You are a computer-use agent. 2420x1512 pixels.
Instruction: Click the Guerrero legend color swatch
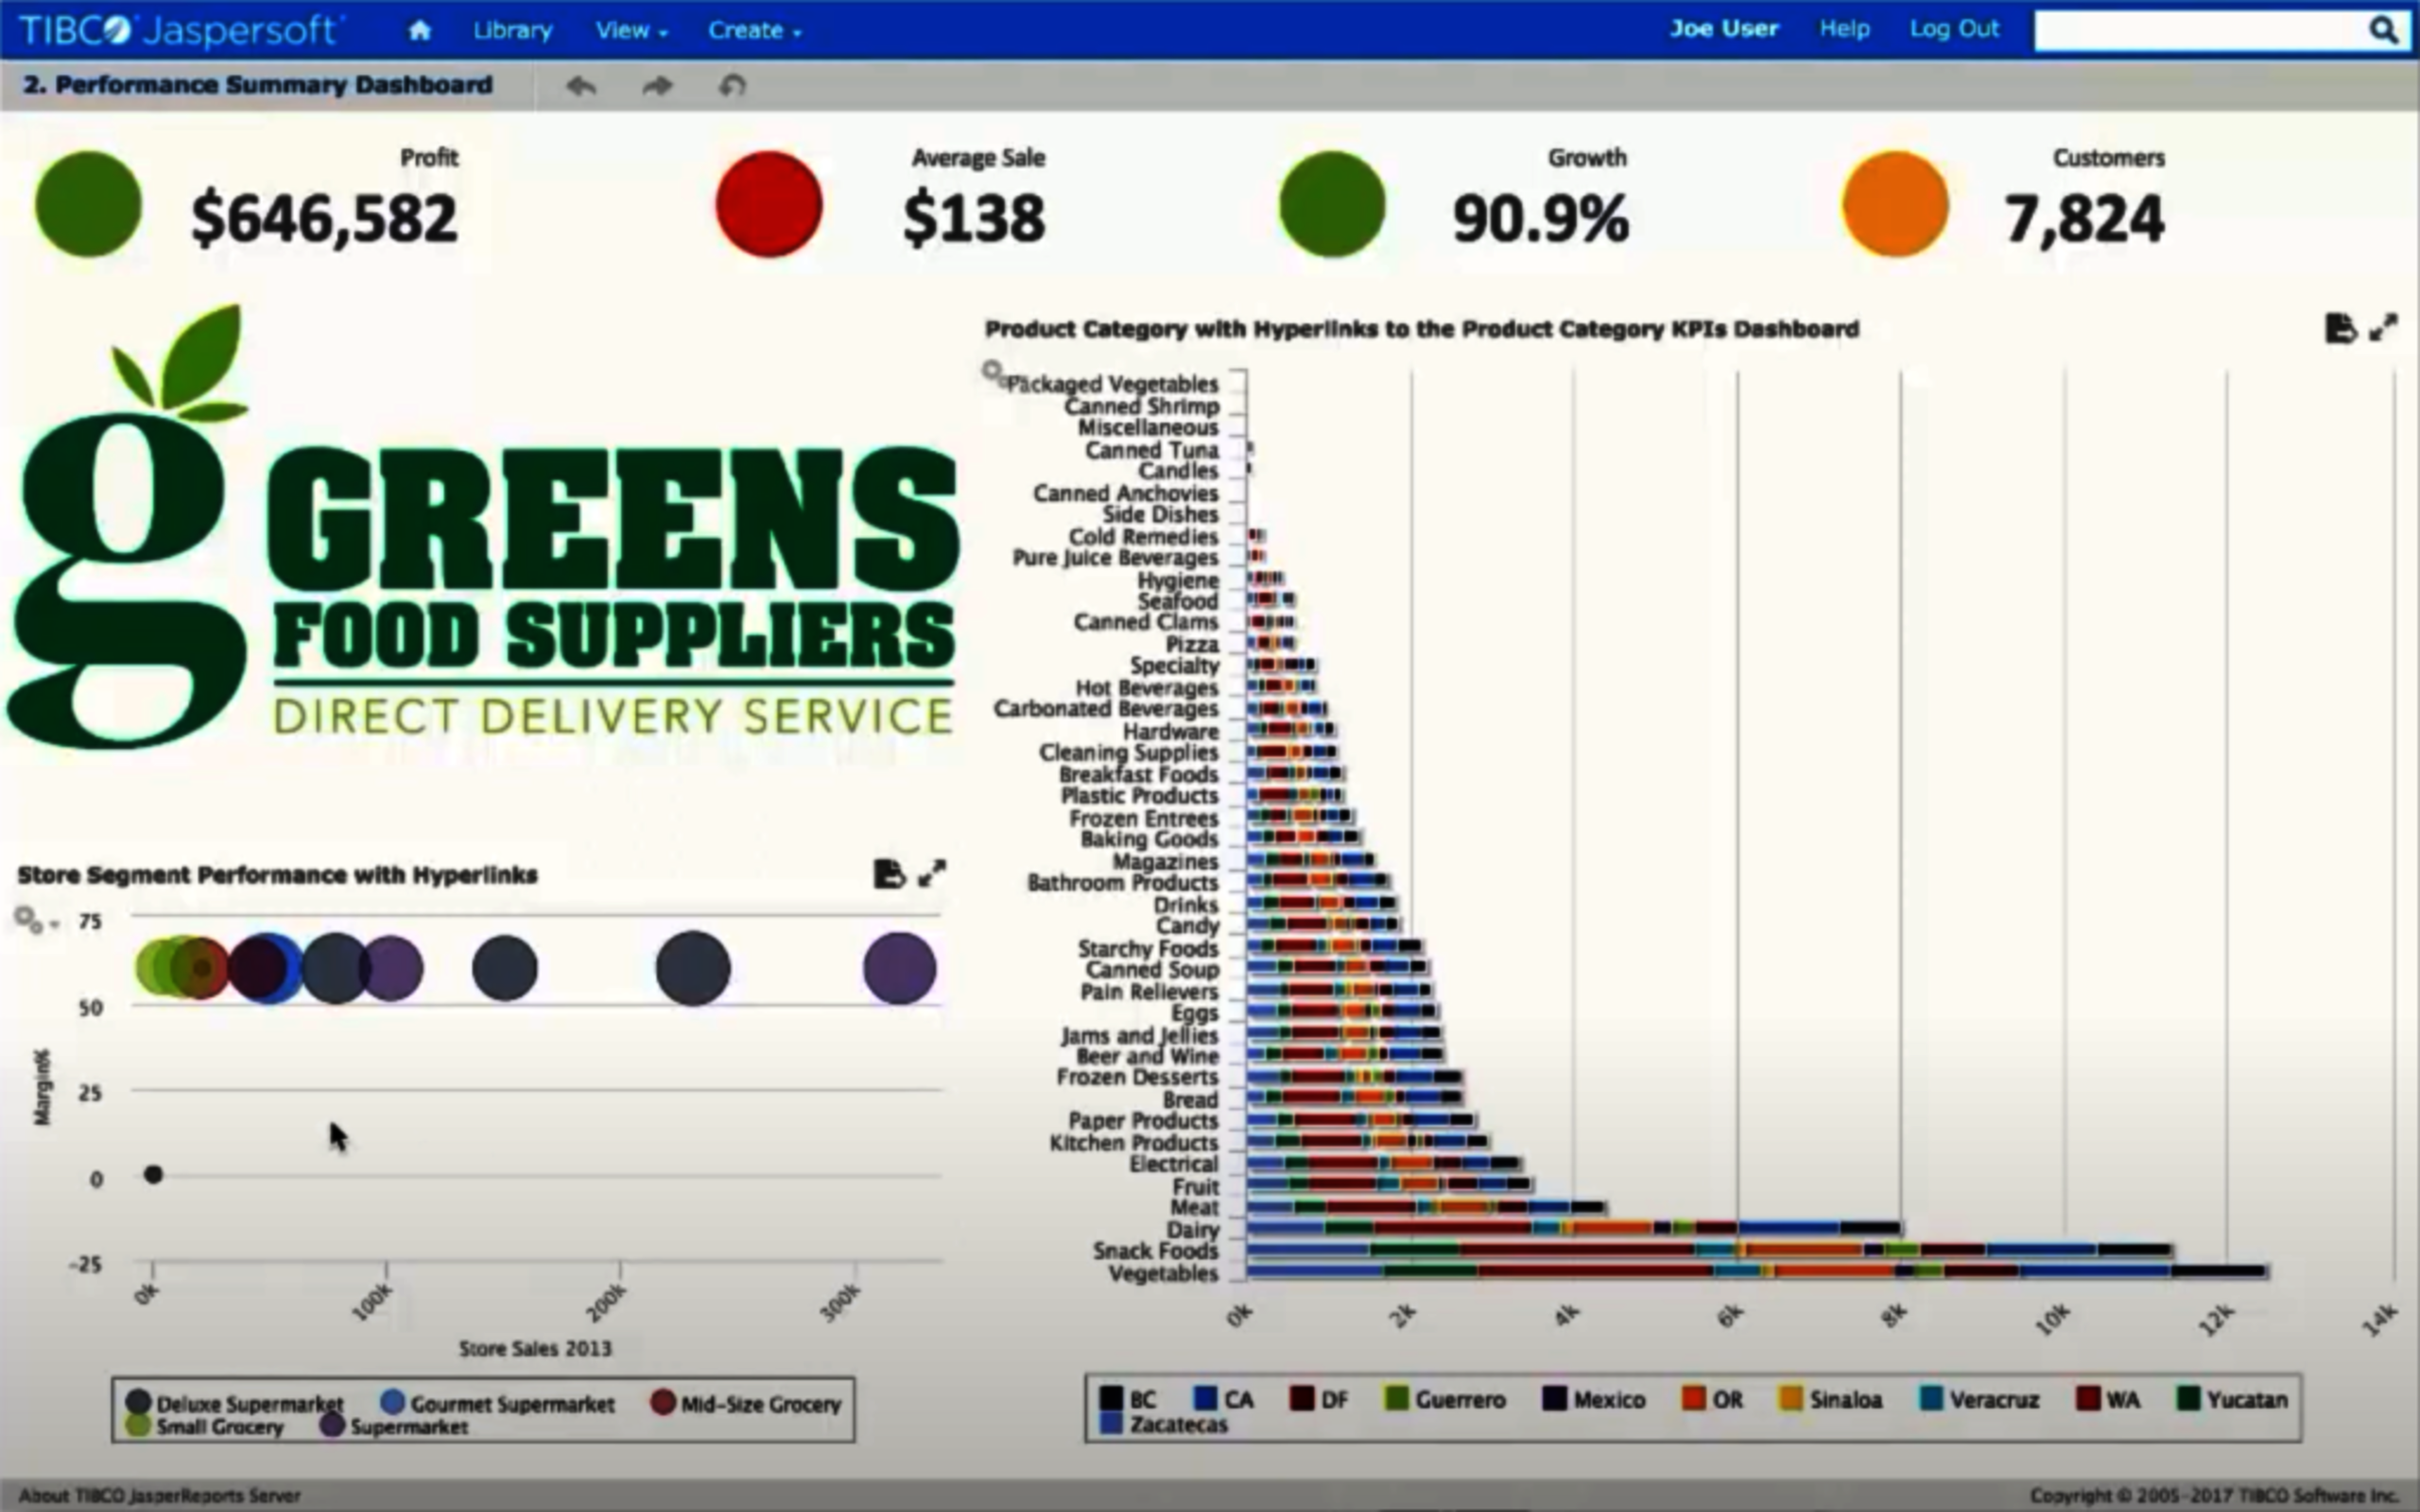coord(1396,1398)
